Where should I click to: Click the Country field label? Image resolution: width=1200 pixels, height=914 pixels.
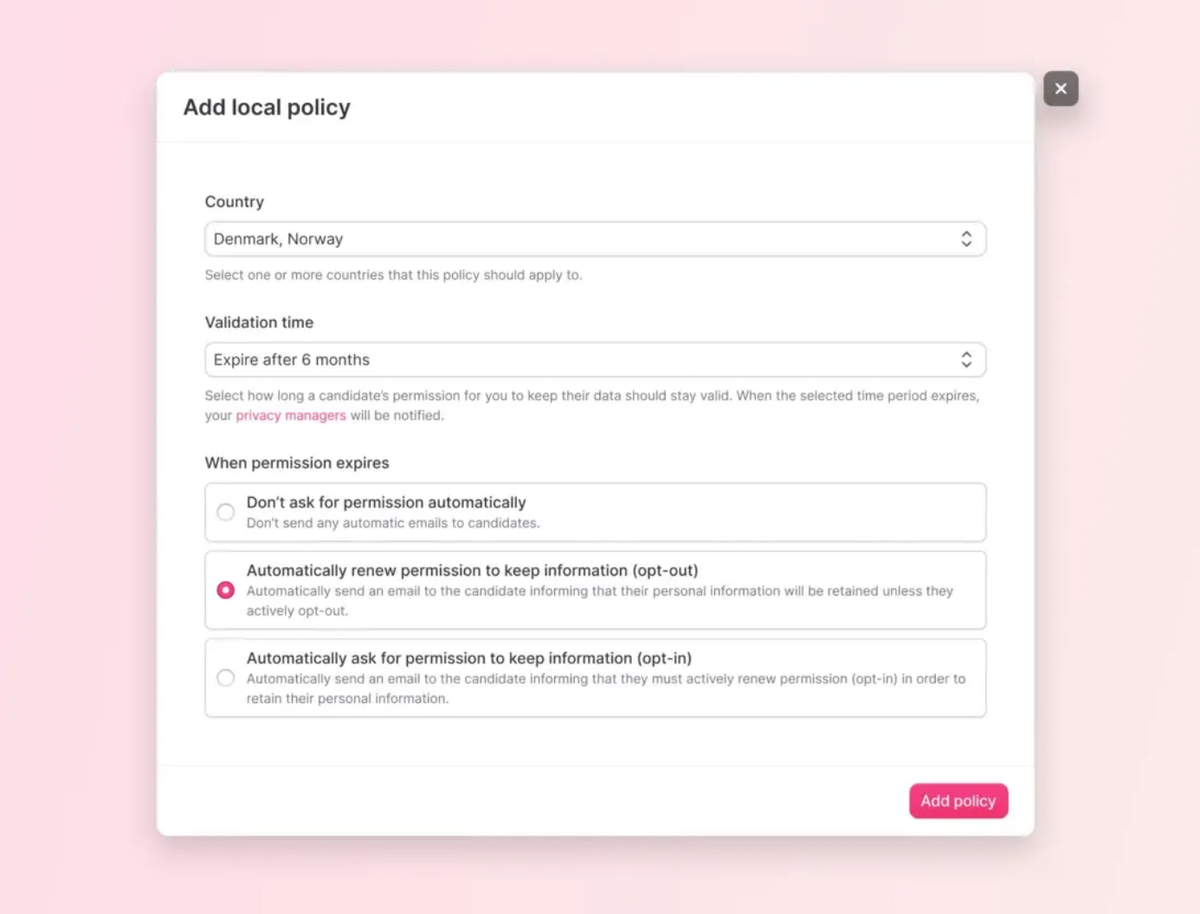pos(234,202)
